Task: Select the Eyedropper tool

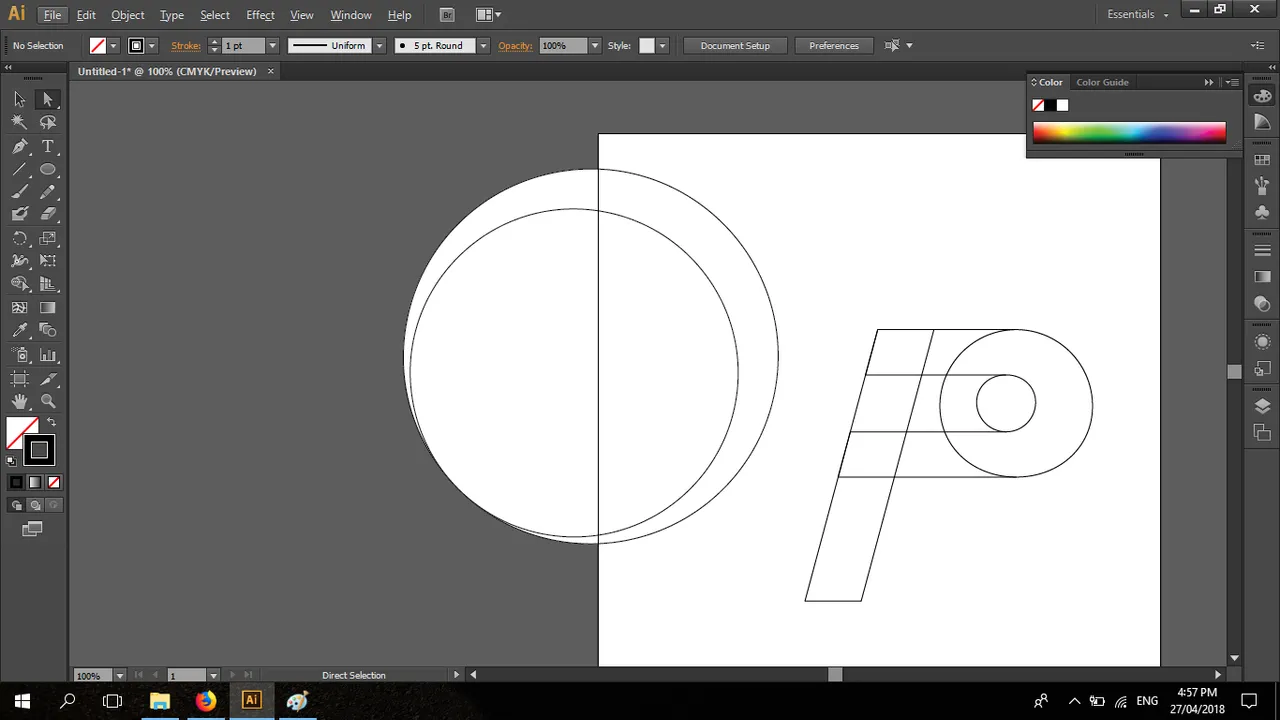Action: point(19,330)
